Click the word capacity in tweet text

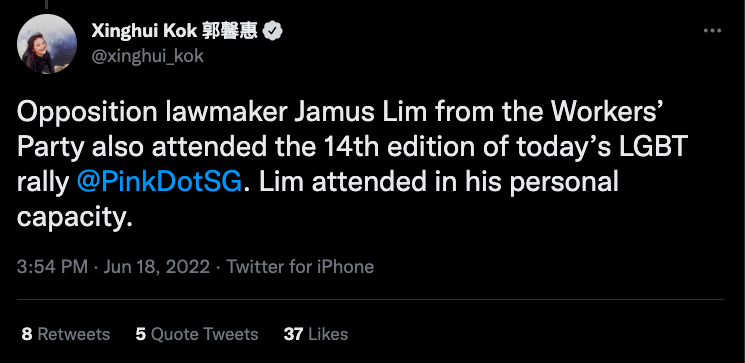pos(70,218)
